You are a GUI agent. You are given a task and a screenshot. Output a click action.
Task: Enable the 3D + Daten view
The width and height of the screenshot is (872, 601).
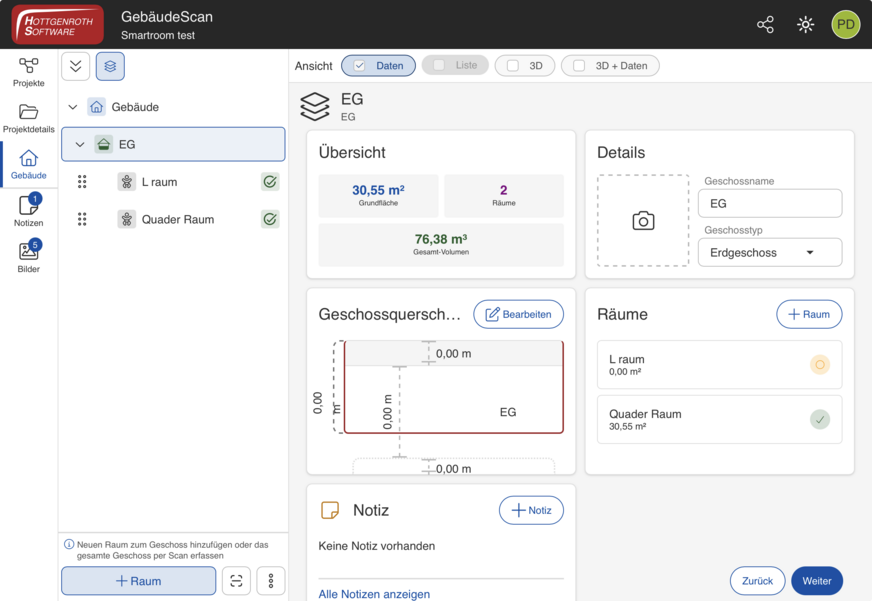click(610, 66)
